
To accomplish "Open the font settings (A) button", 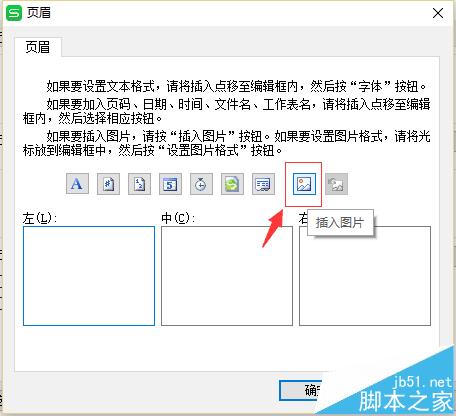I will click(x=77, y=184).
